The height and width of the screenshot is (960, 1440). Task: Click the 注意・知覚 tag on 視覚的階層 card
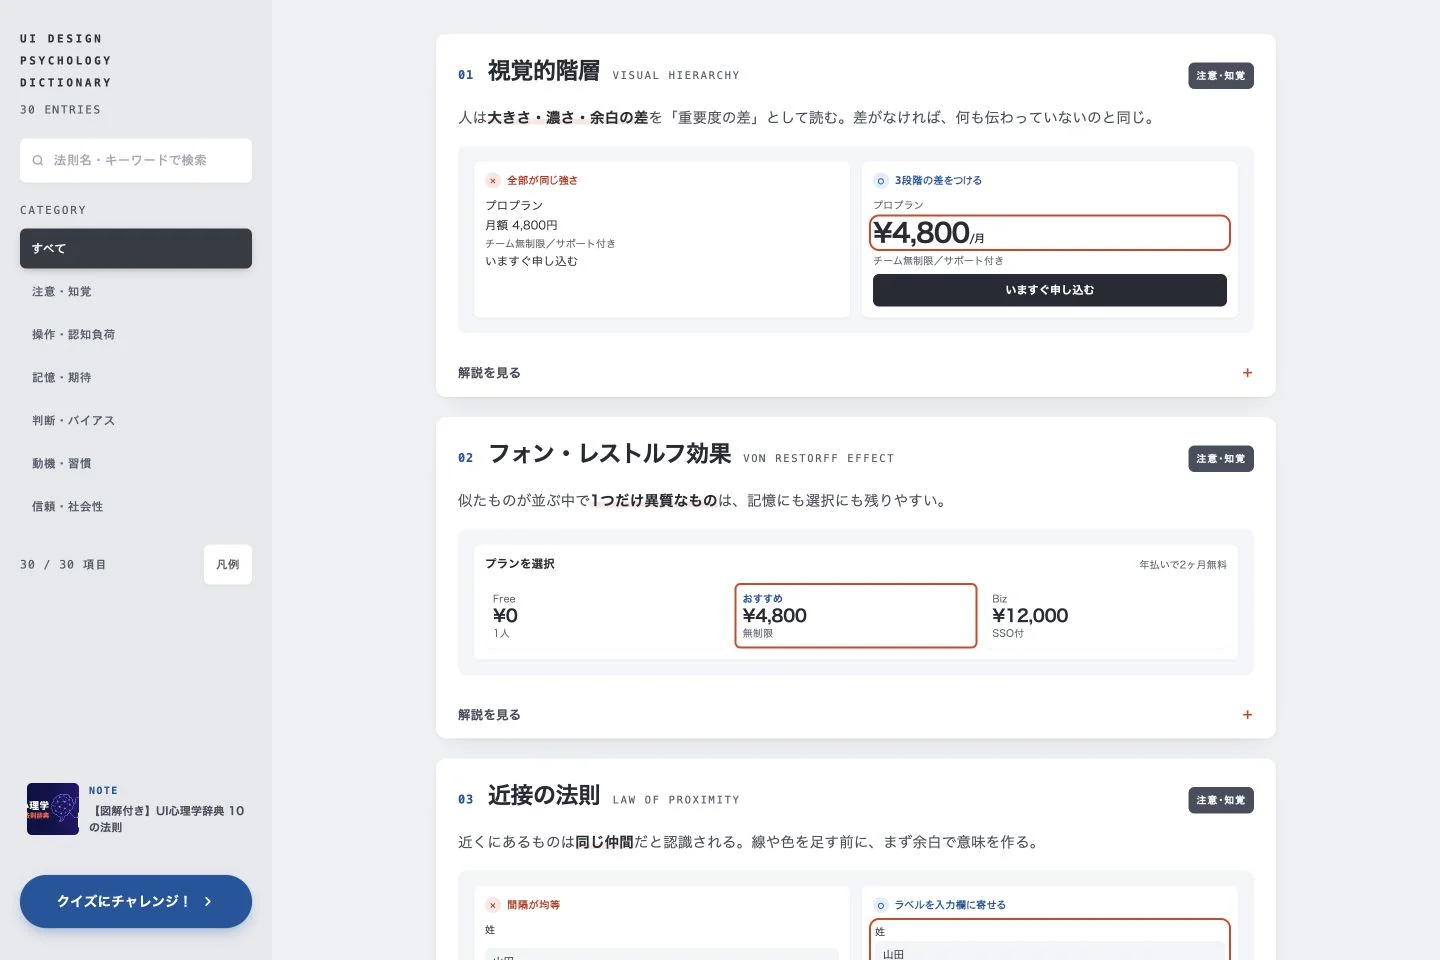(x=1221, y=76)
